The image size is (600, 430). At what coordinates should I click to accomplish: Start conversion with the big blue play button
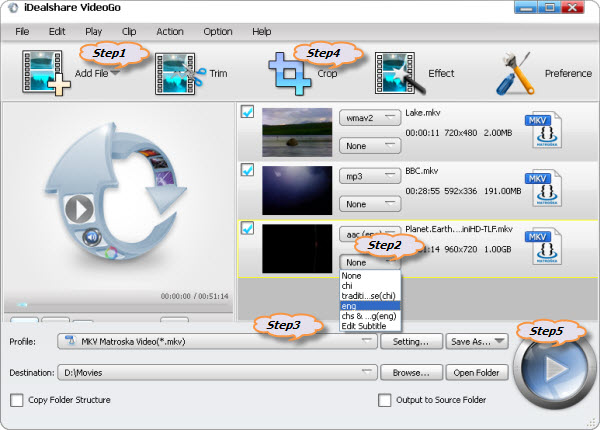[554, 369]
